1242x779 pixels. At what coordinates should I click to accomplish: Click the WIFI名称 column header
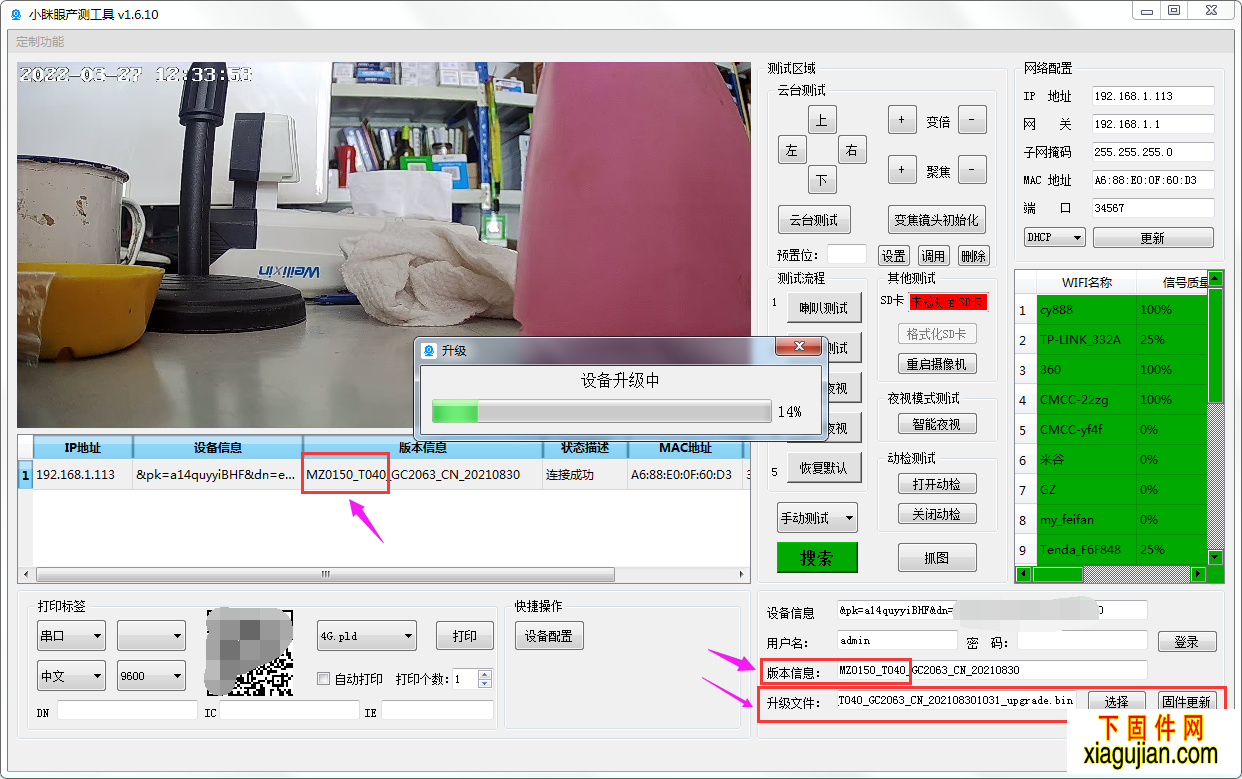[1086, 282]
